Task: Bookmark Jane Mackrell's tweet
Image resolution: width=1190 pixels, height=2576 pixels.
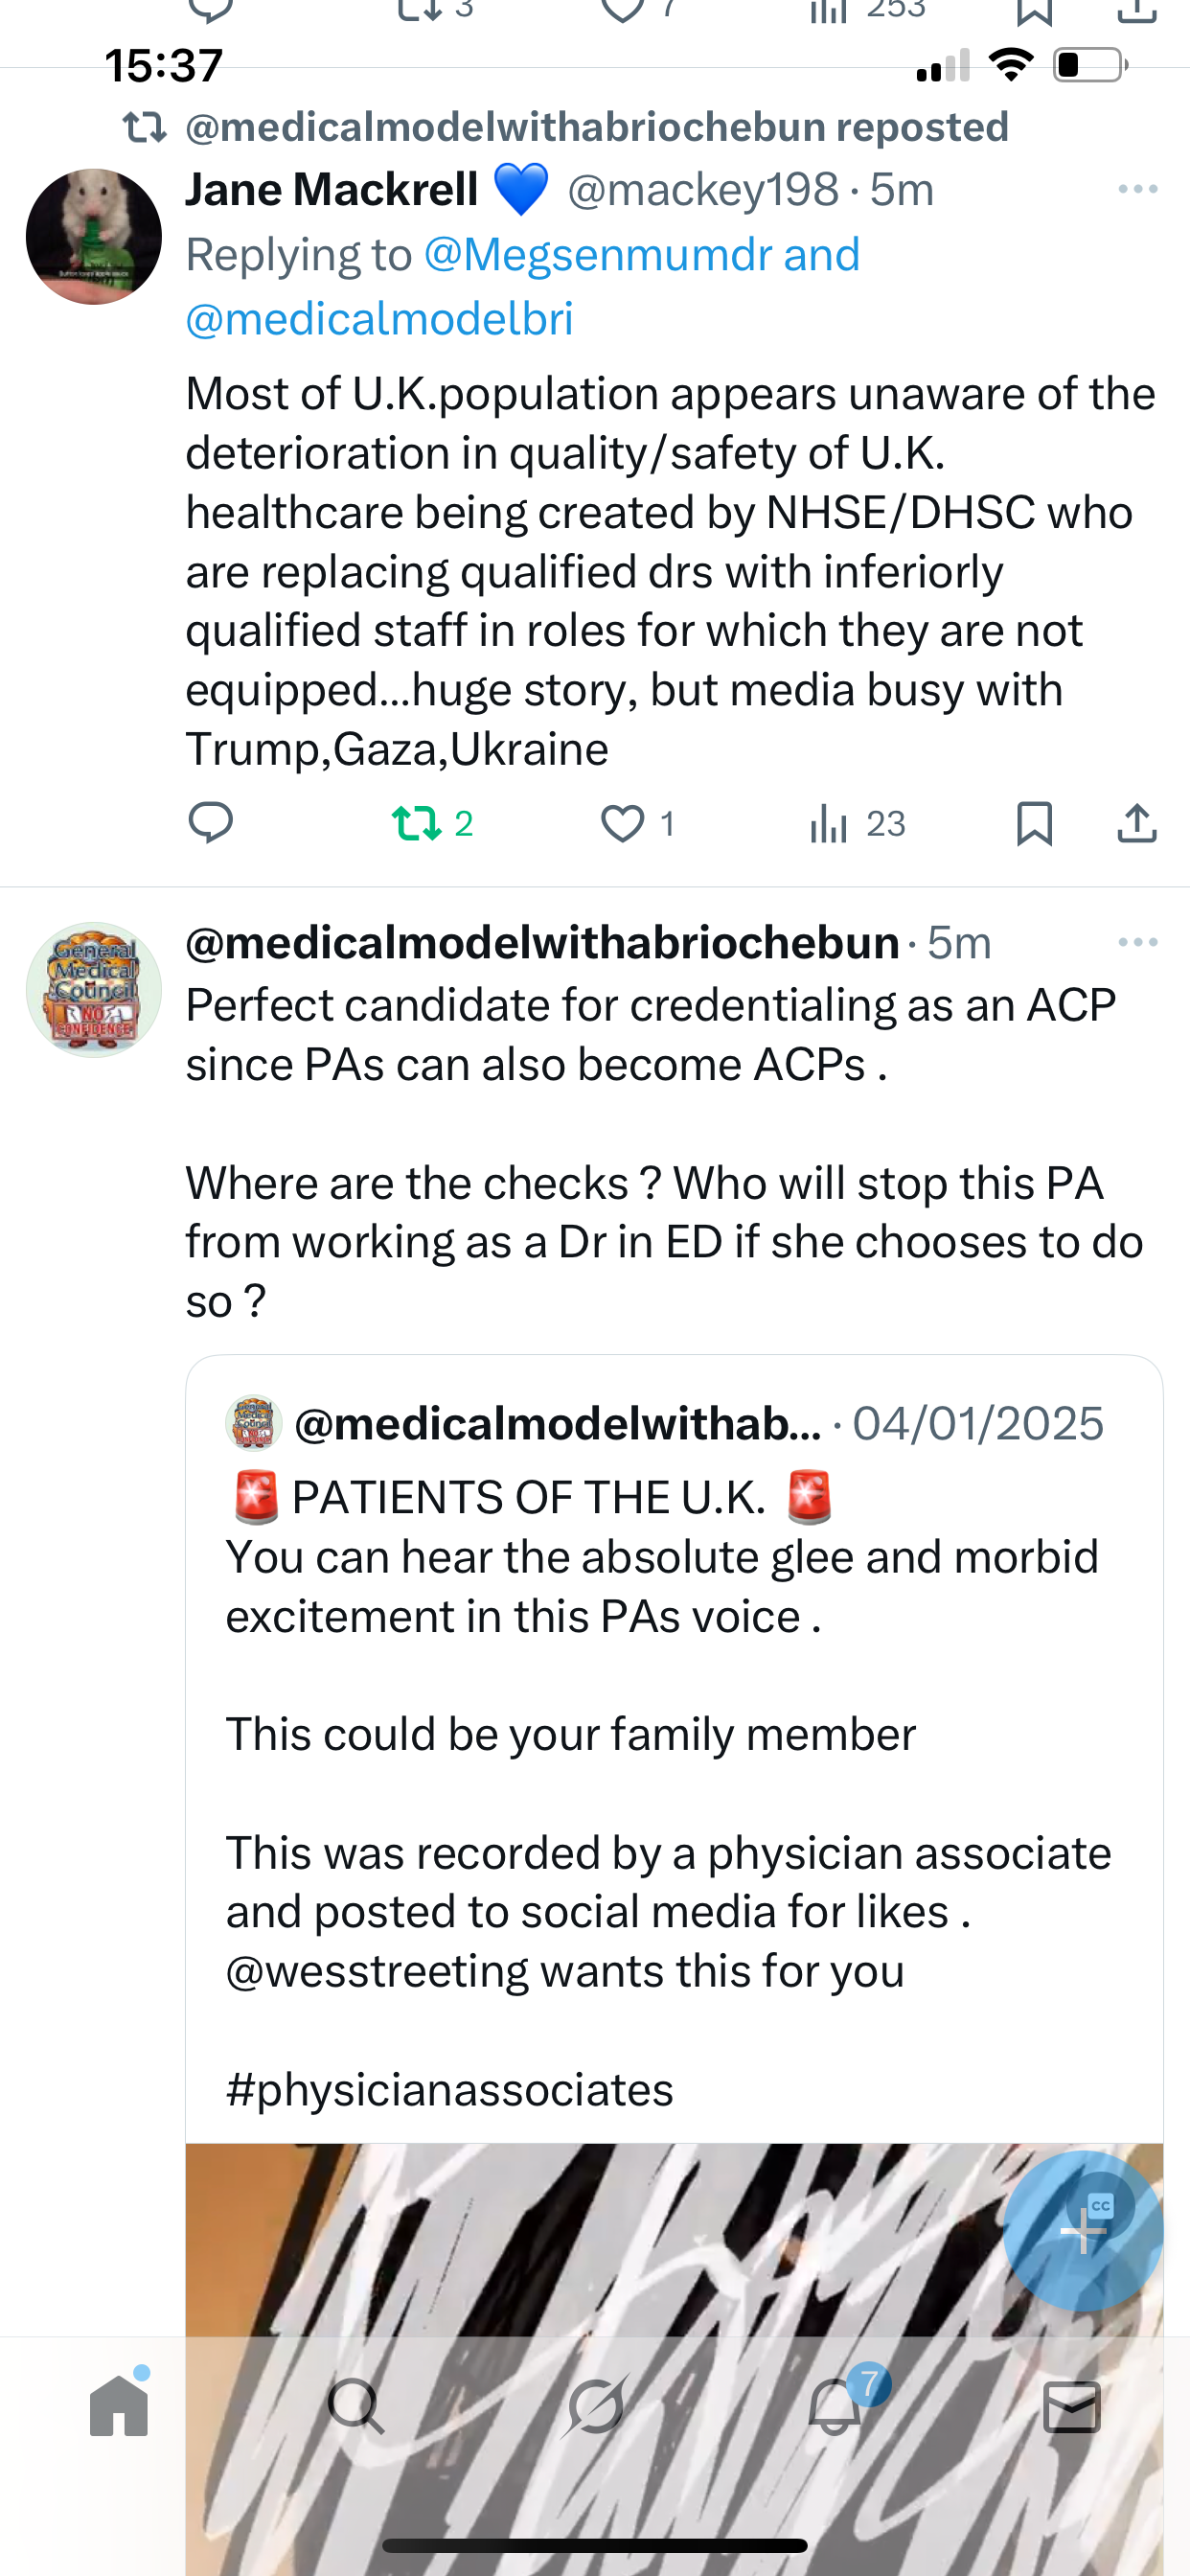Action: [x=1033, y=823]
